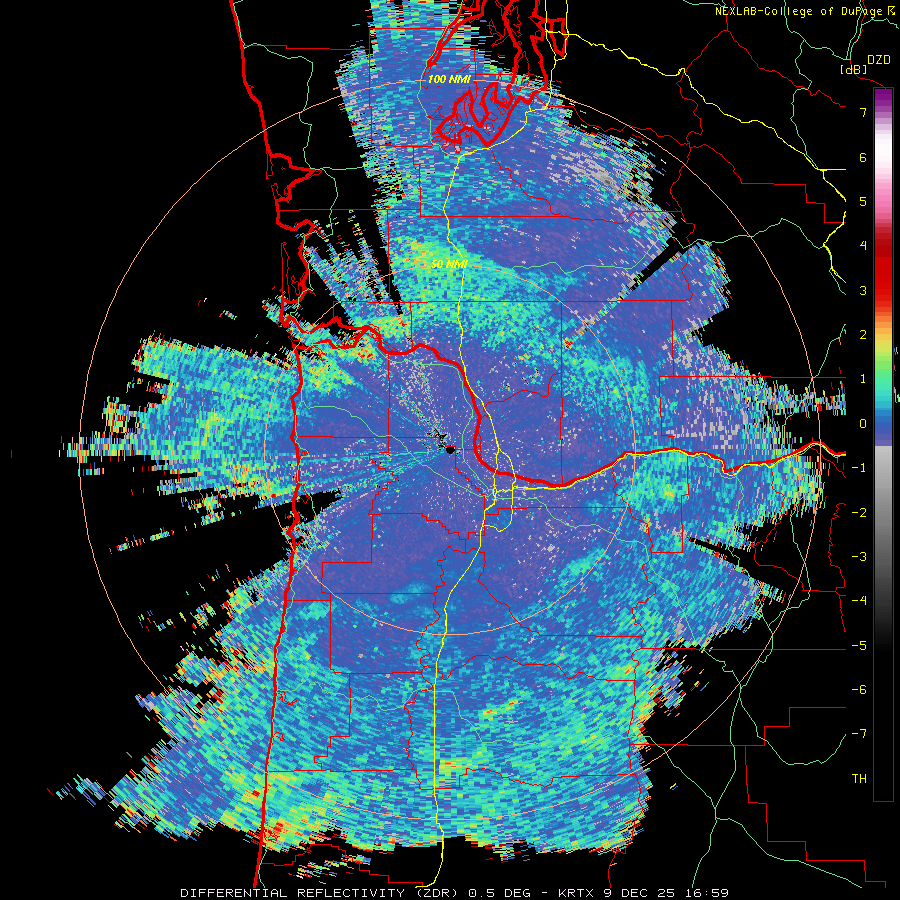Click the "-6" value on the color scale
This screenshot has height=900, width=900.
point(859,690)
